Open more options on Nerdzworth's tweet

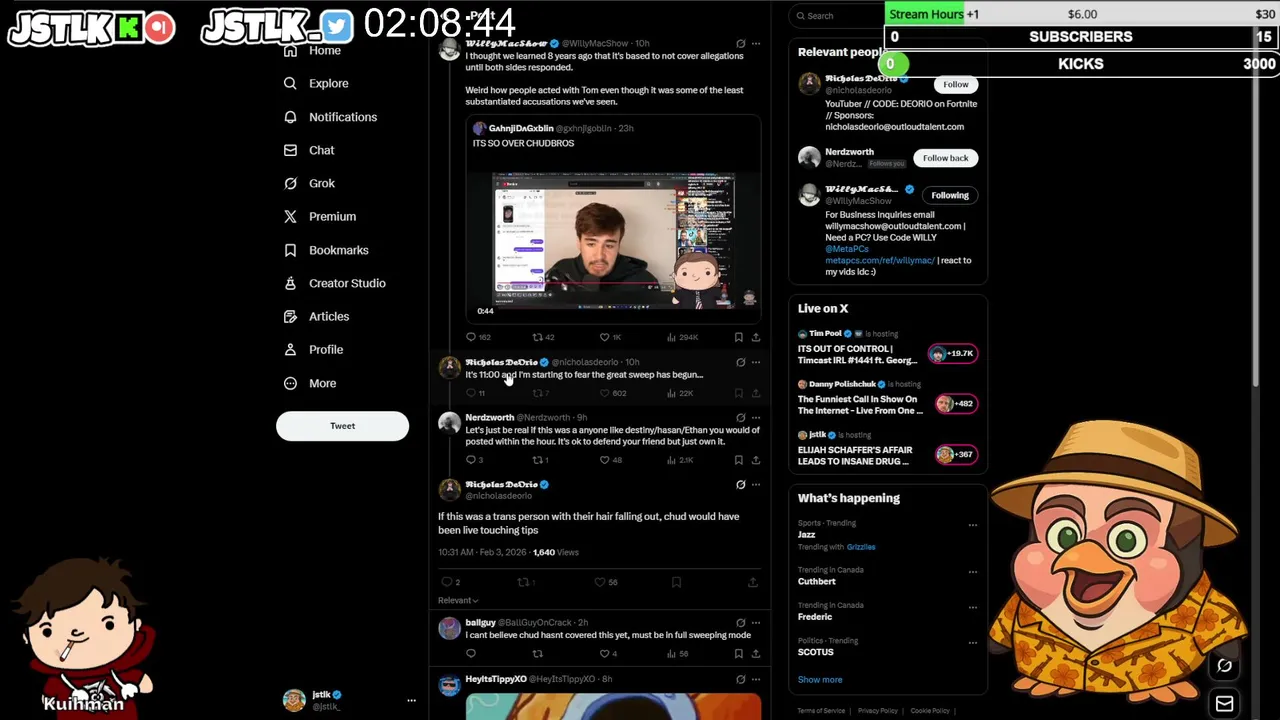(756, 417)
